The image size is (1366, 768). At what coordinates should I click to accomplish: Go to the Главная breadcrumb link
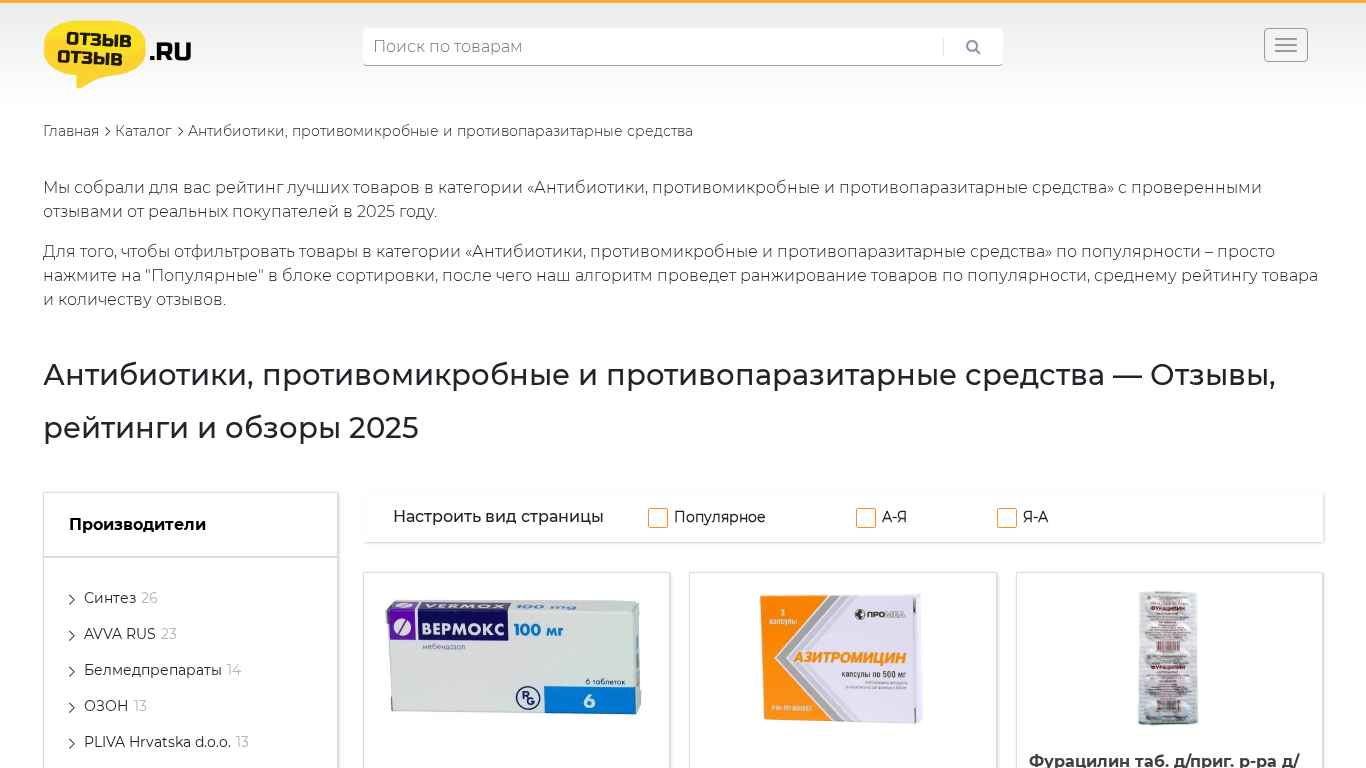coord(71,131)
